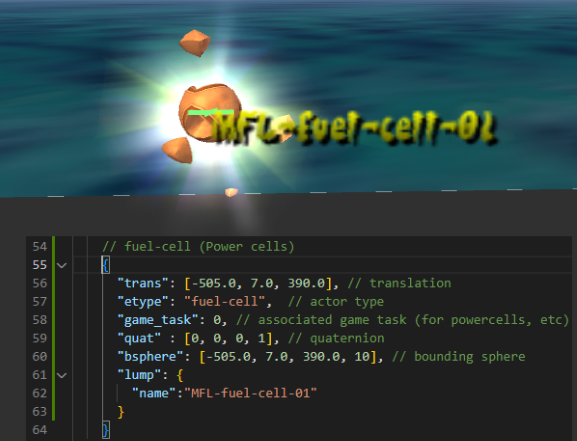Place cursor in the "fuel-cell" etype value
577x441 pixels.
224,301
